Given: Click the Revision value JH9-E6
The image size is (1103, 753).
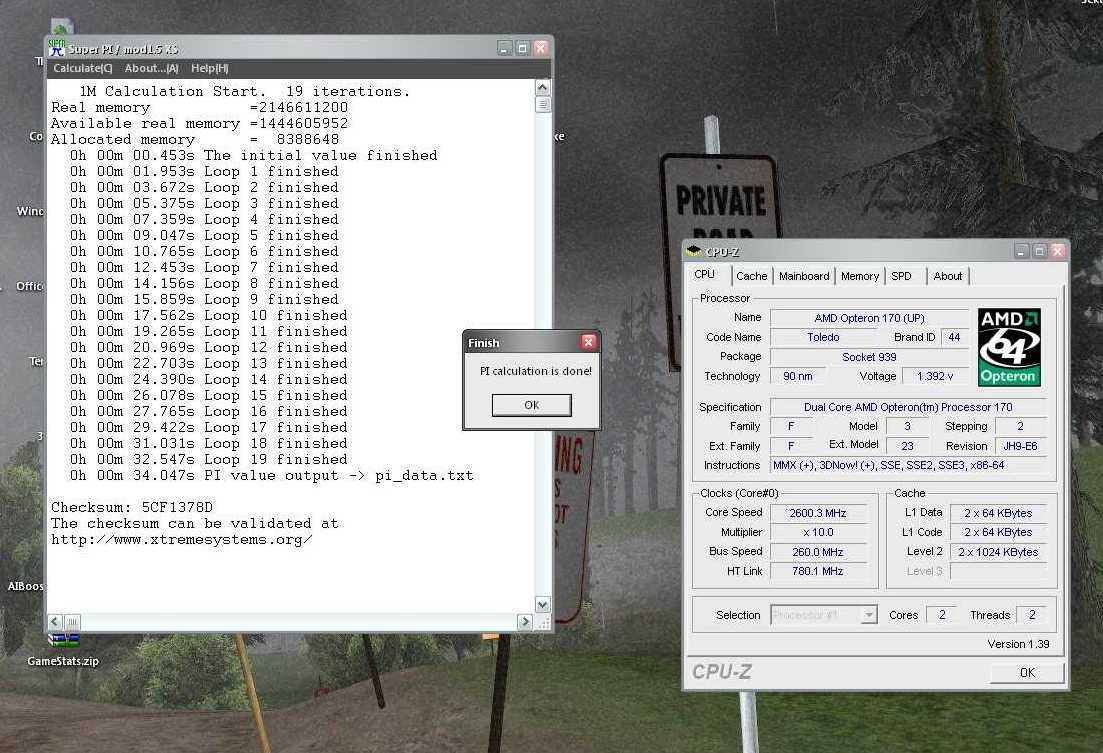Looking at the screenshot, I should point(1020,445).
